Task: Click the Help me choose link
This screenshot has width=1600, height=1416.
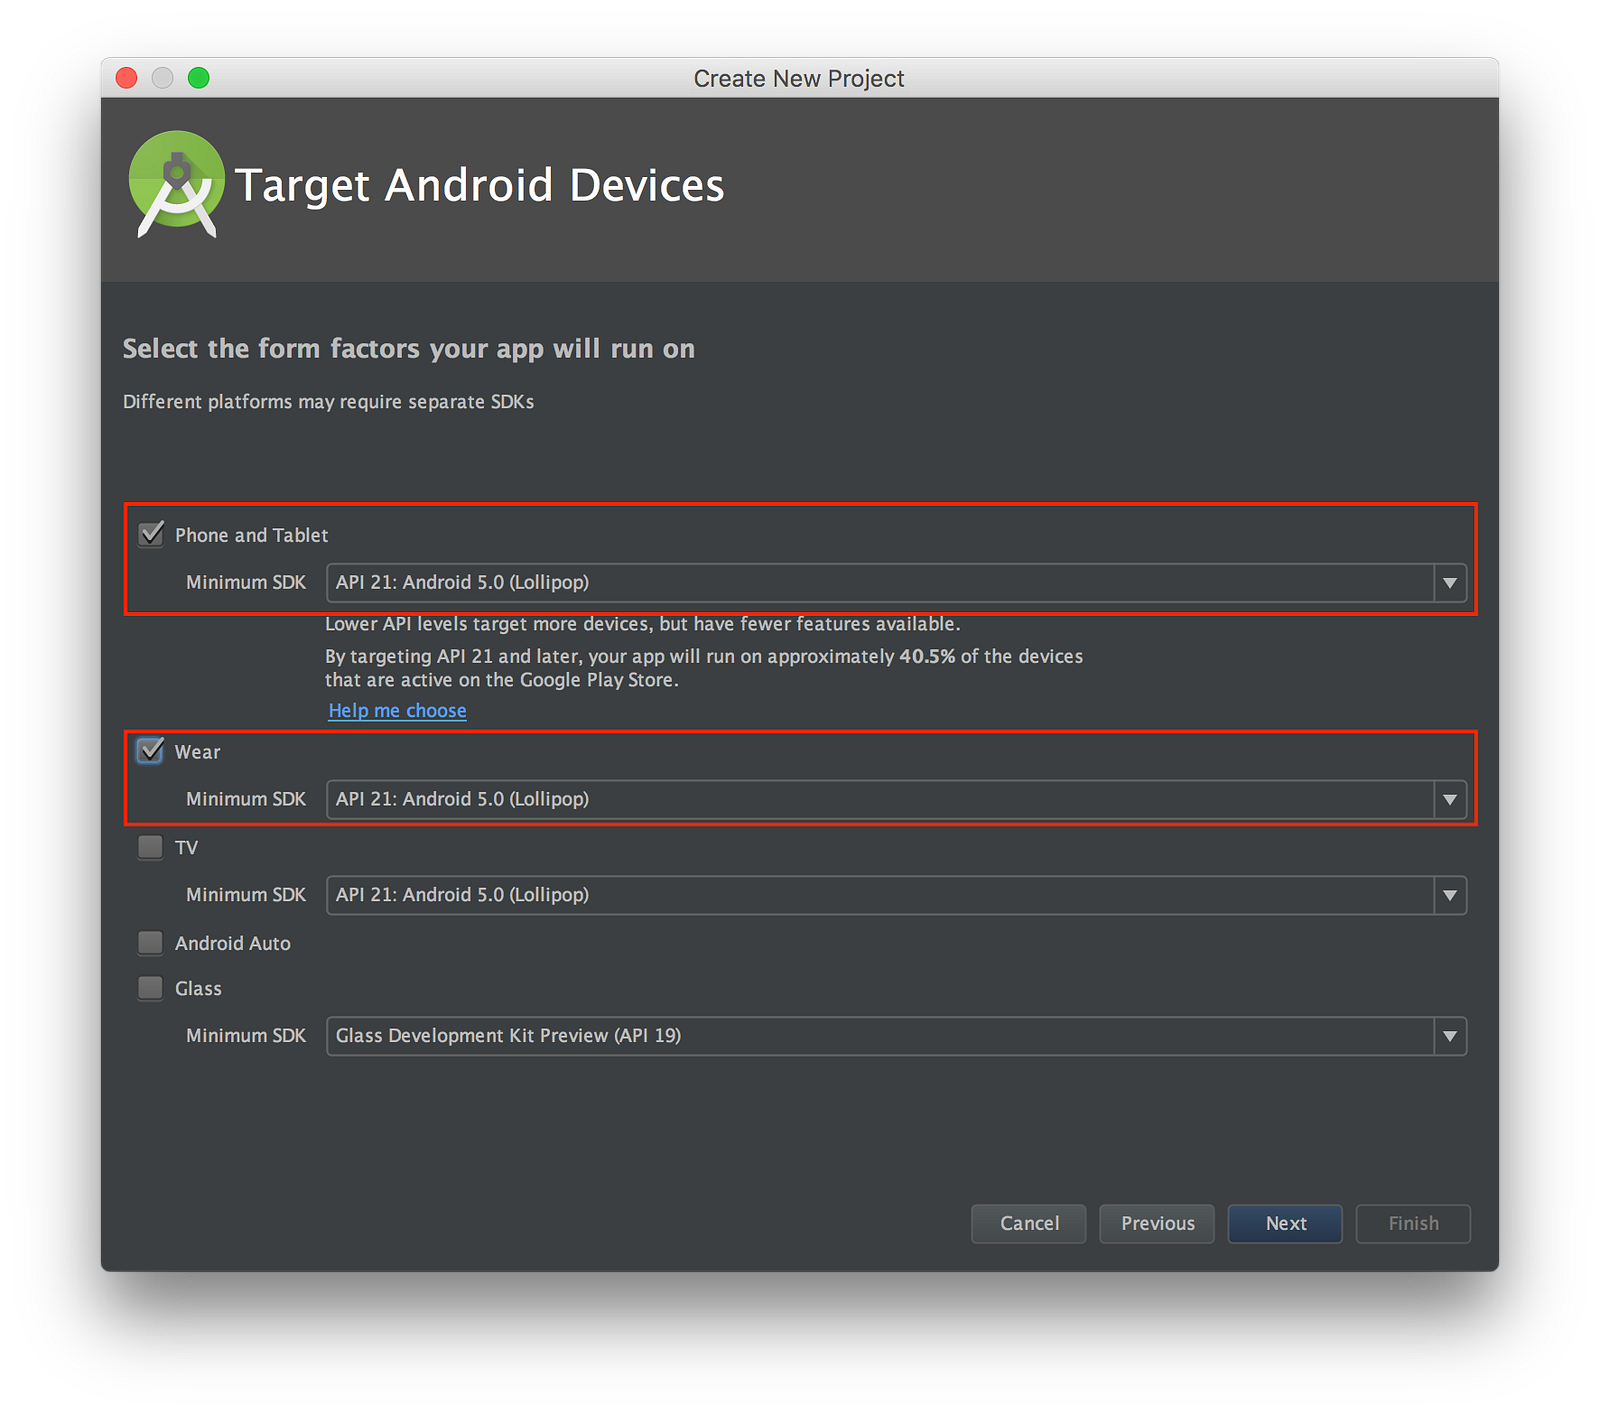Action: click(397, 710)
